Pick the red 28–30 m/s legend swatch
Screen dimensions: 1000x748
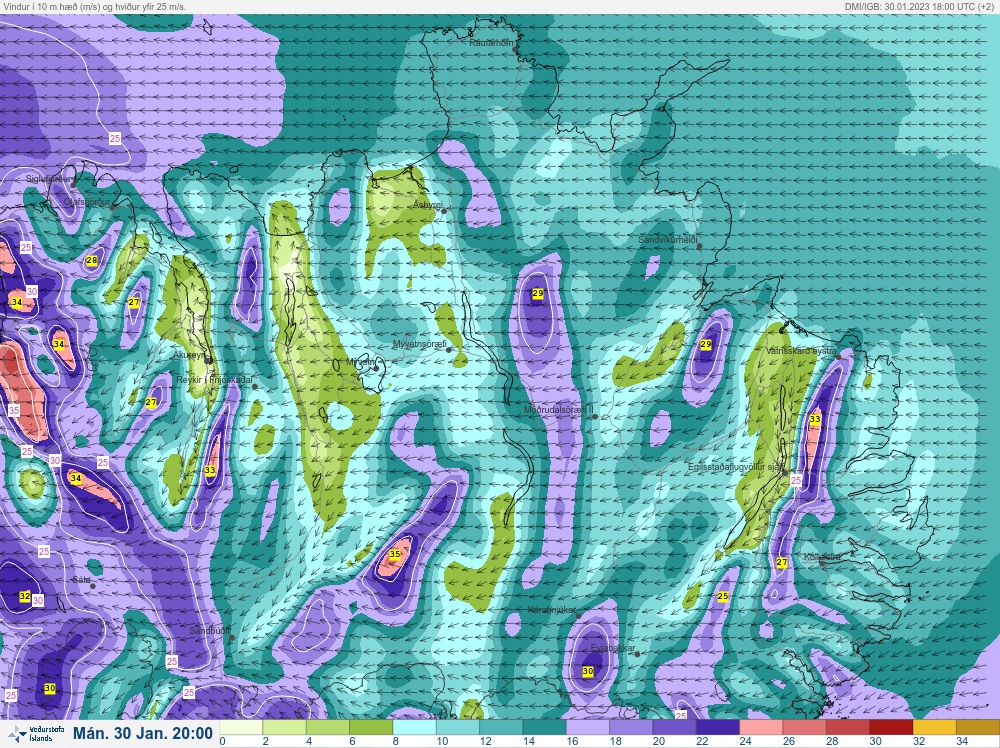(848, 728)
